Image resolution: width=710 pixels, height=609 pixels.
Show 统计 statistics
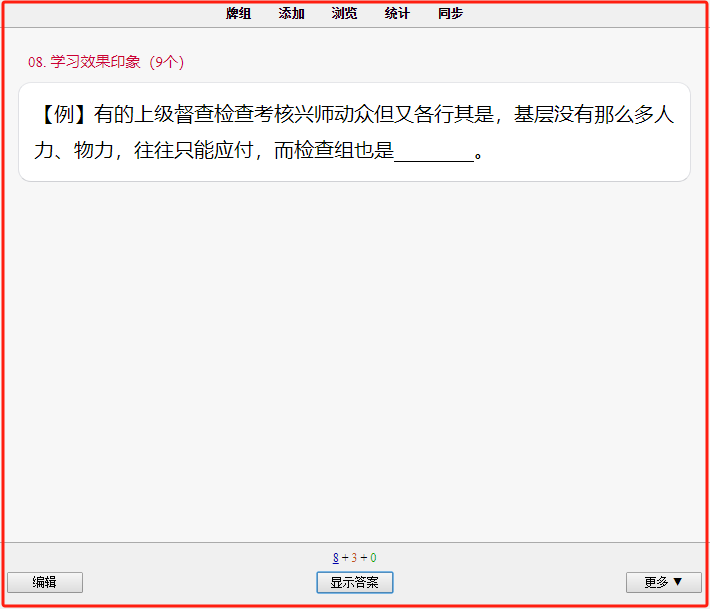tap(397, 14)
